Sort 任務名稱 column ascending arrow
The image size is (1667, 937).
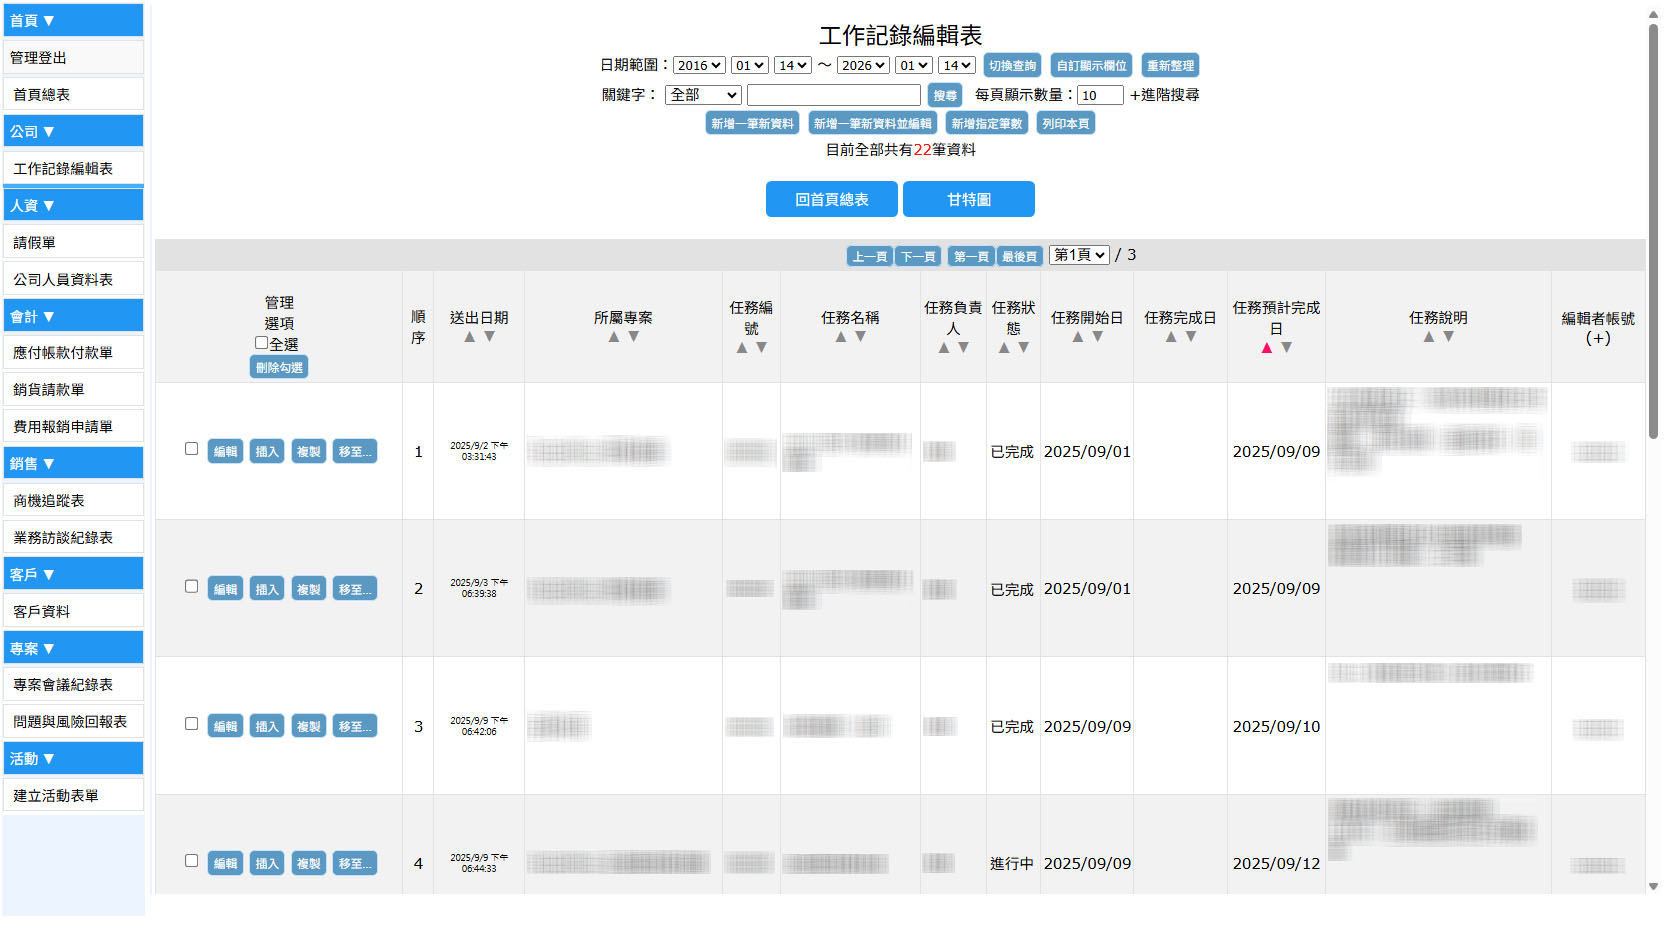click(840, 337)
